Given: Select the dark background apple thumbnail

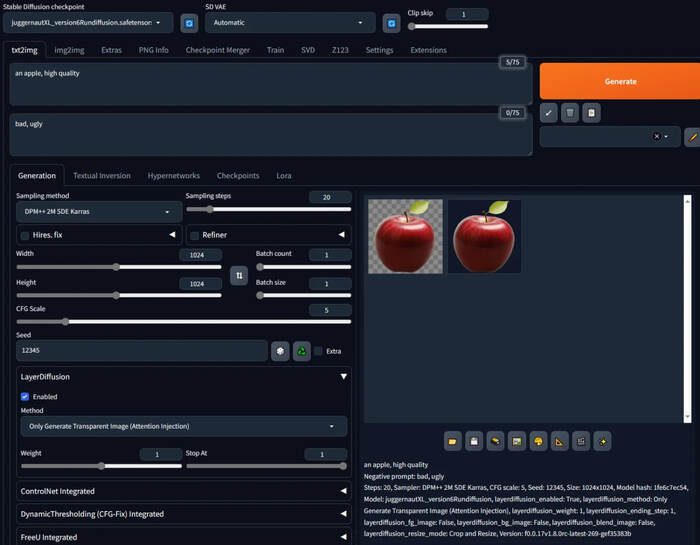Looking at the screenshot, I should (484, 236).
